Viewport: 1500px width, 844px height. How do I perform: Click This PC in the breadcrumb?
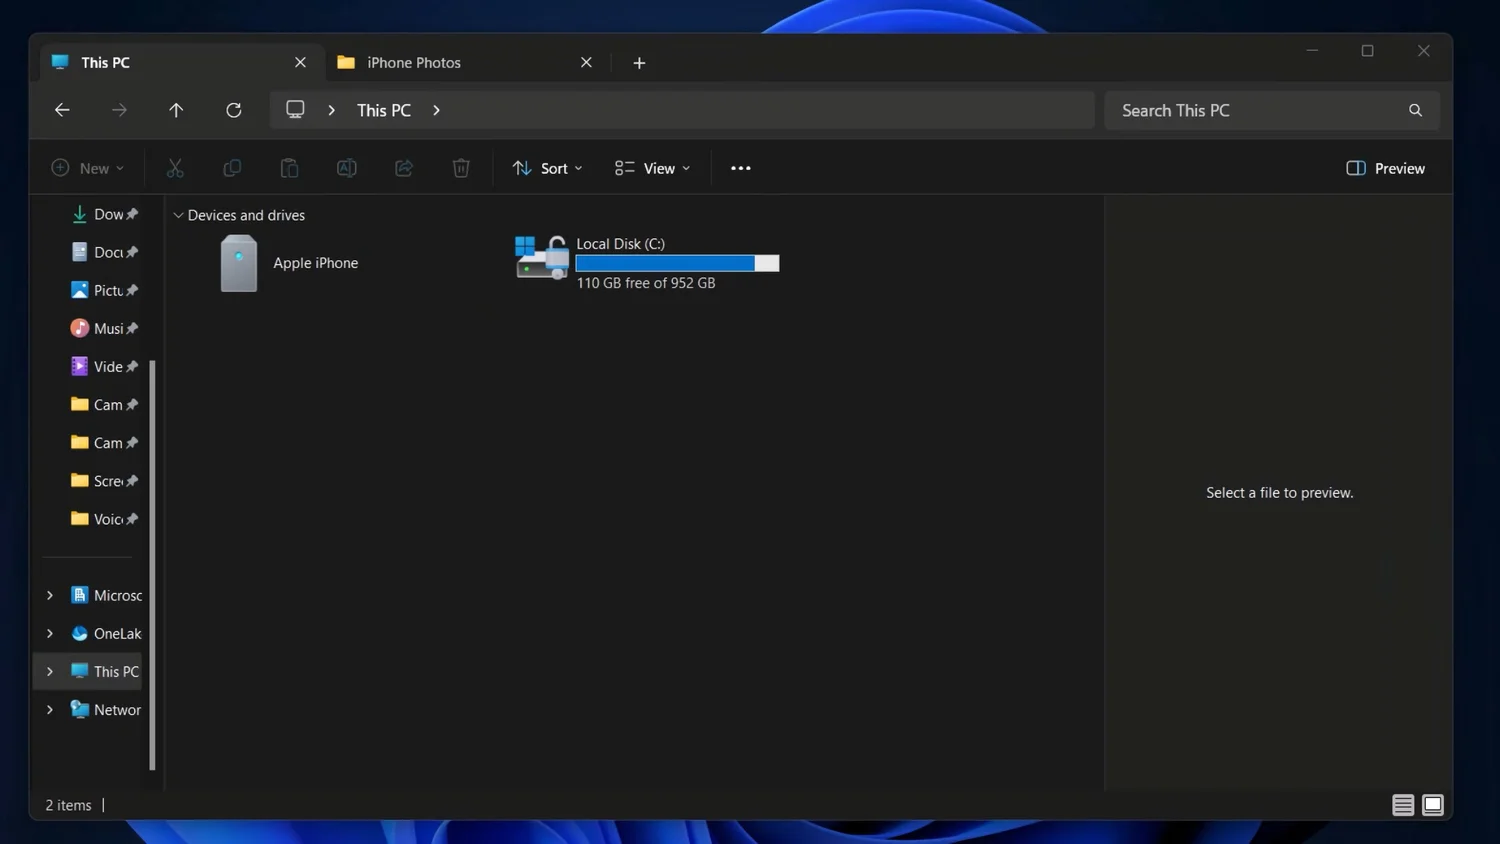[384, 110]
